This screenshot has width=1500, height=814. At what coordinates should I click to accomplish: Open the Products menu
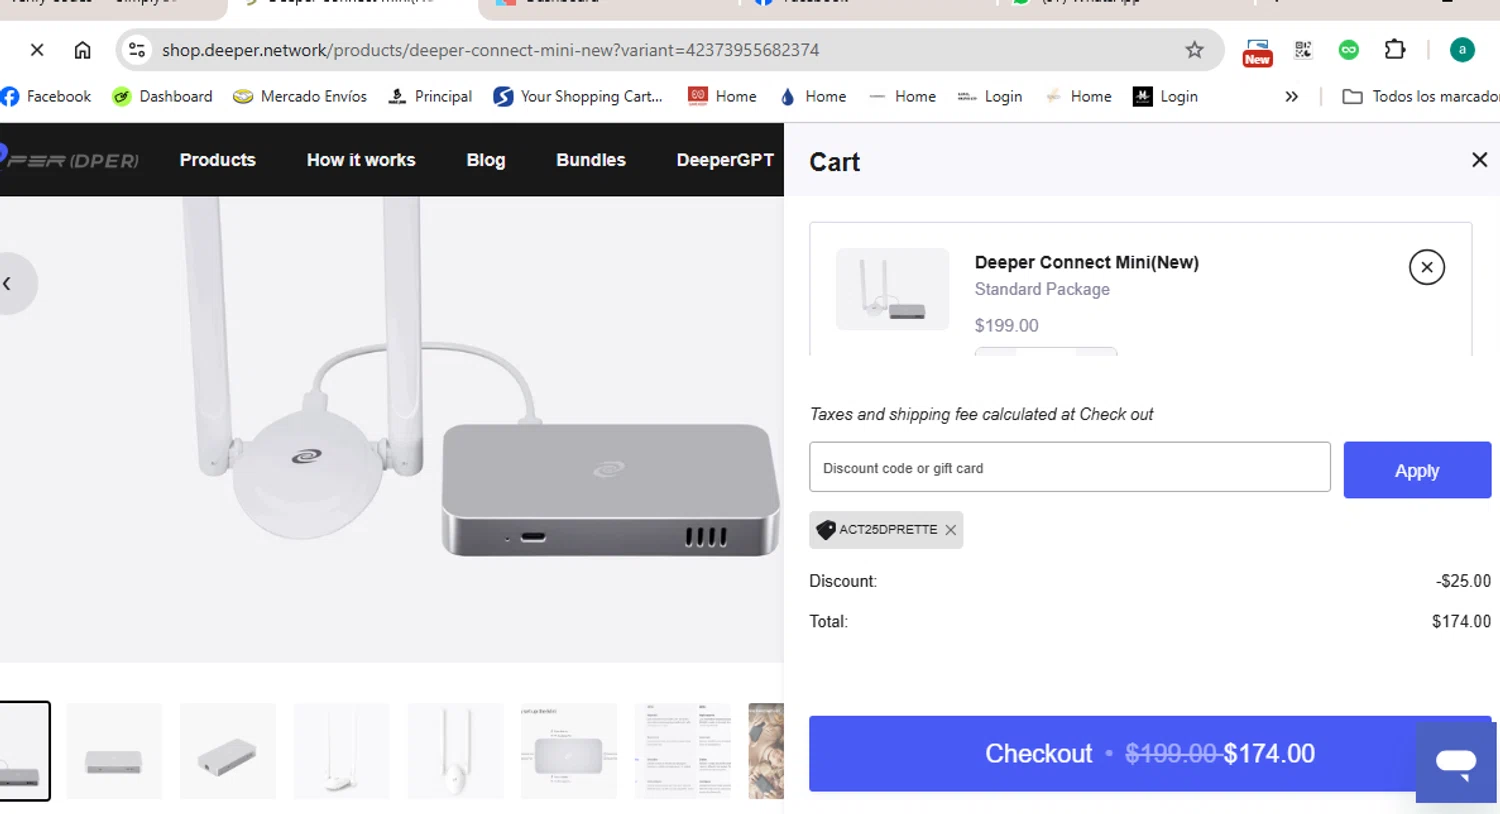click(217, 160)
